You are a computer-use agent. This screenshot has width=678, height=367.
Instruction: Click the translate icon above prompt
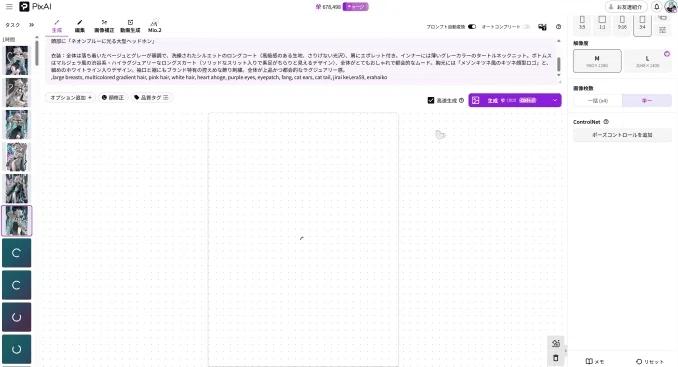tap(542, 27)
